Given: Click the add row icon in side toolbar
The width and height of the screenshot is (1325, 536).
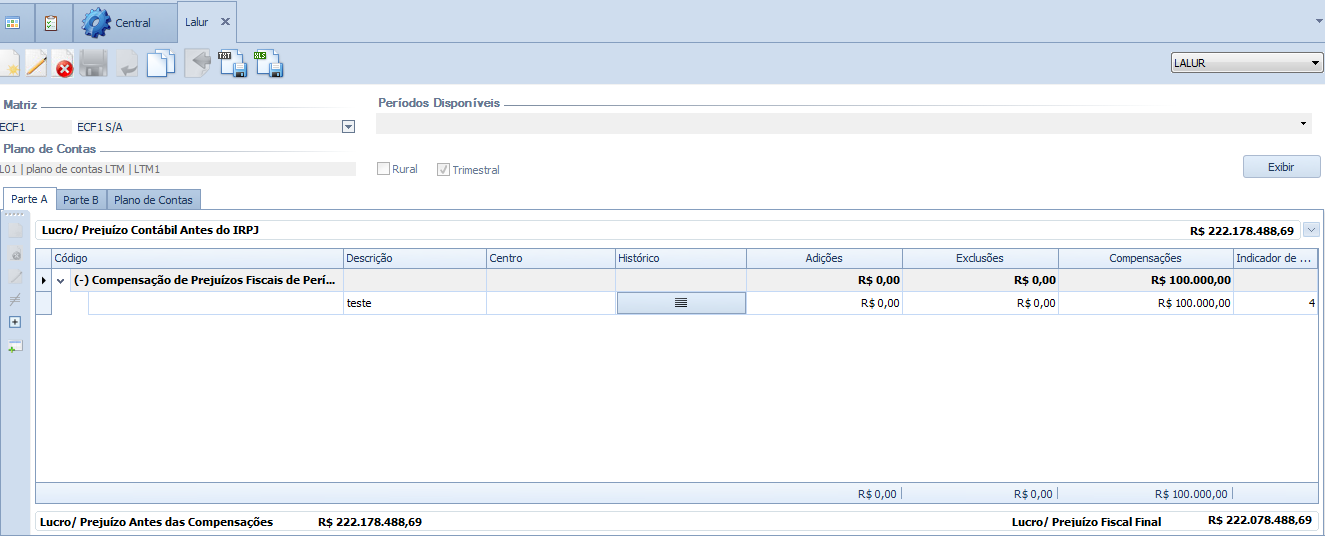Looking at the screenshot, I should point(15,346).
